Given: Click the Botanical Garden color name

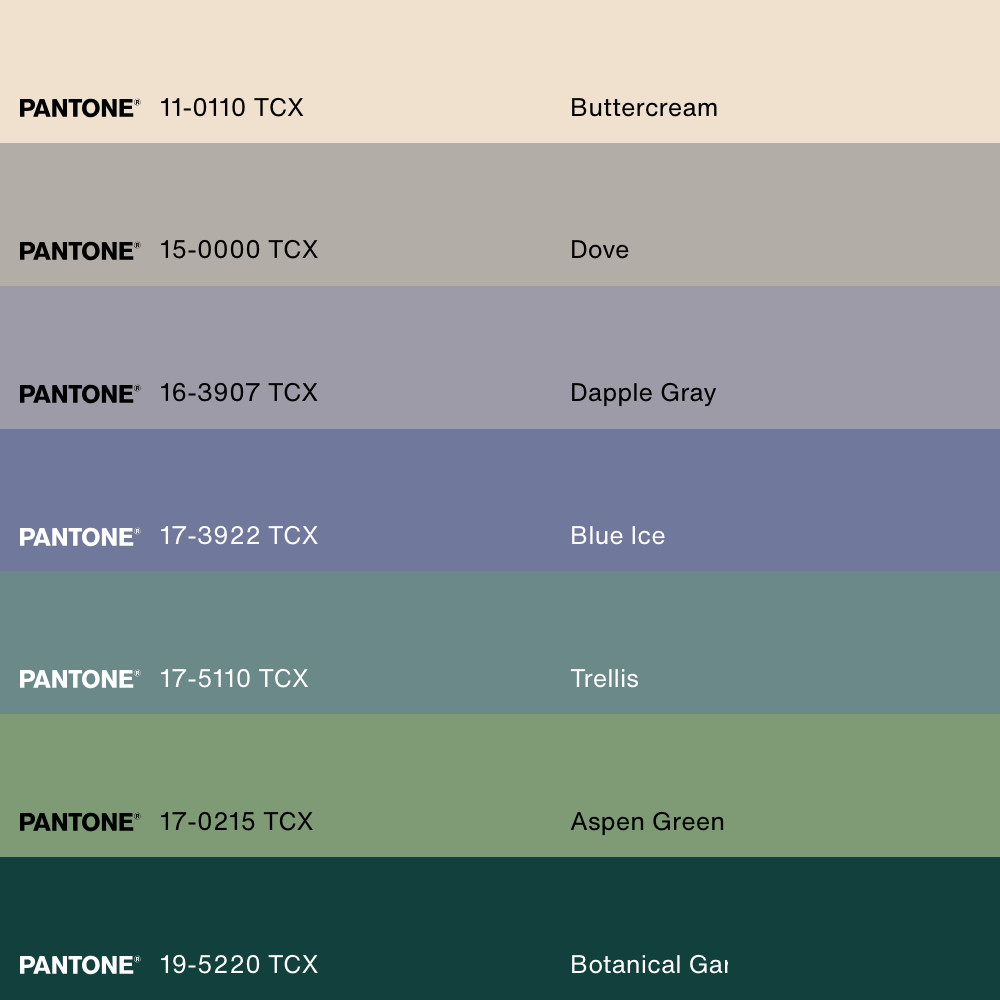Looking at the screenshot, I should pyautogui.click(x=649, y=964).
